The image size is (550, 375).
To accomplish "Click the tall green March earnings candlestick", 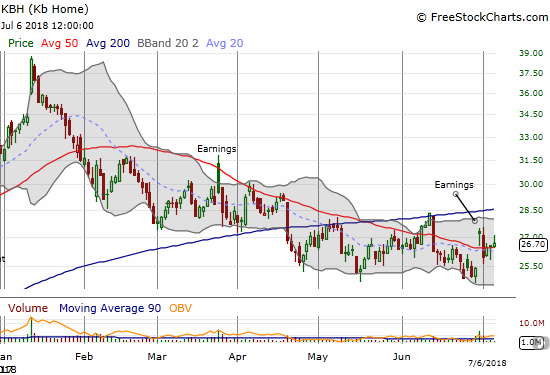I will click(x=219, y=174).
